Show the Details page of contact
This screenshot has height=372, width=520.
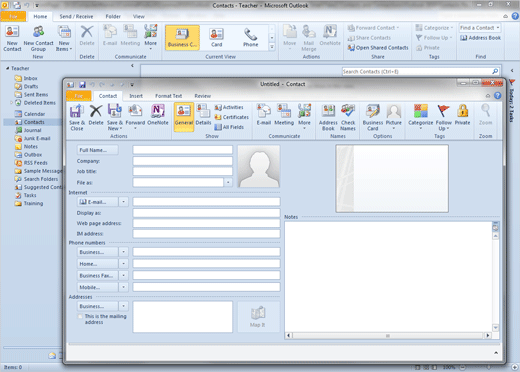(203, 115)
